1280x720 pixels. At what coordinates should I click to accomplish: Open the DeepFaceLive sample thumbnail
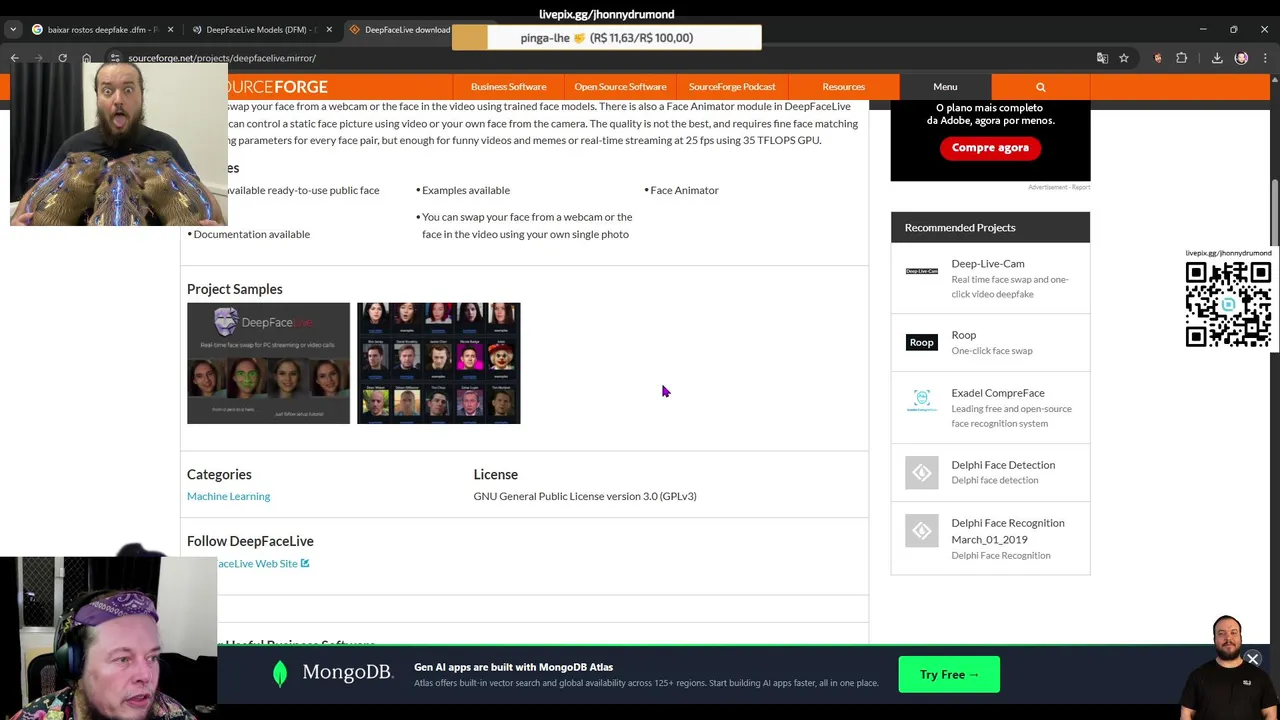click(268, 363)
